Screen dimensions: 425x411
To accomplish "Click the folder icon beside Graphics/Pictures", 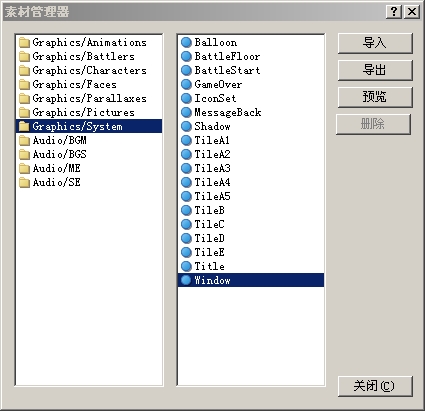I will [24, 113].
